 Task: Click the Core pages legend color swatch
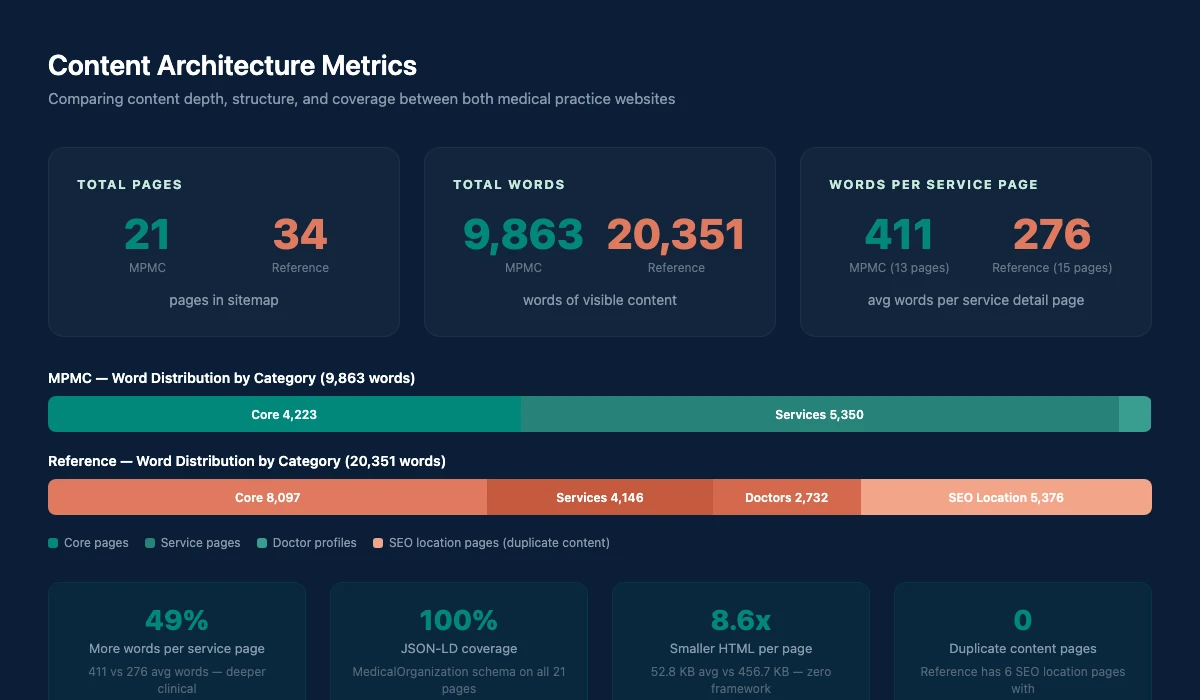click(x=53, y=543)
